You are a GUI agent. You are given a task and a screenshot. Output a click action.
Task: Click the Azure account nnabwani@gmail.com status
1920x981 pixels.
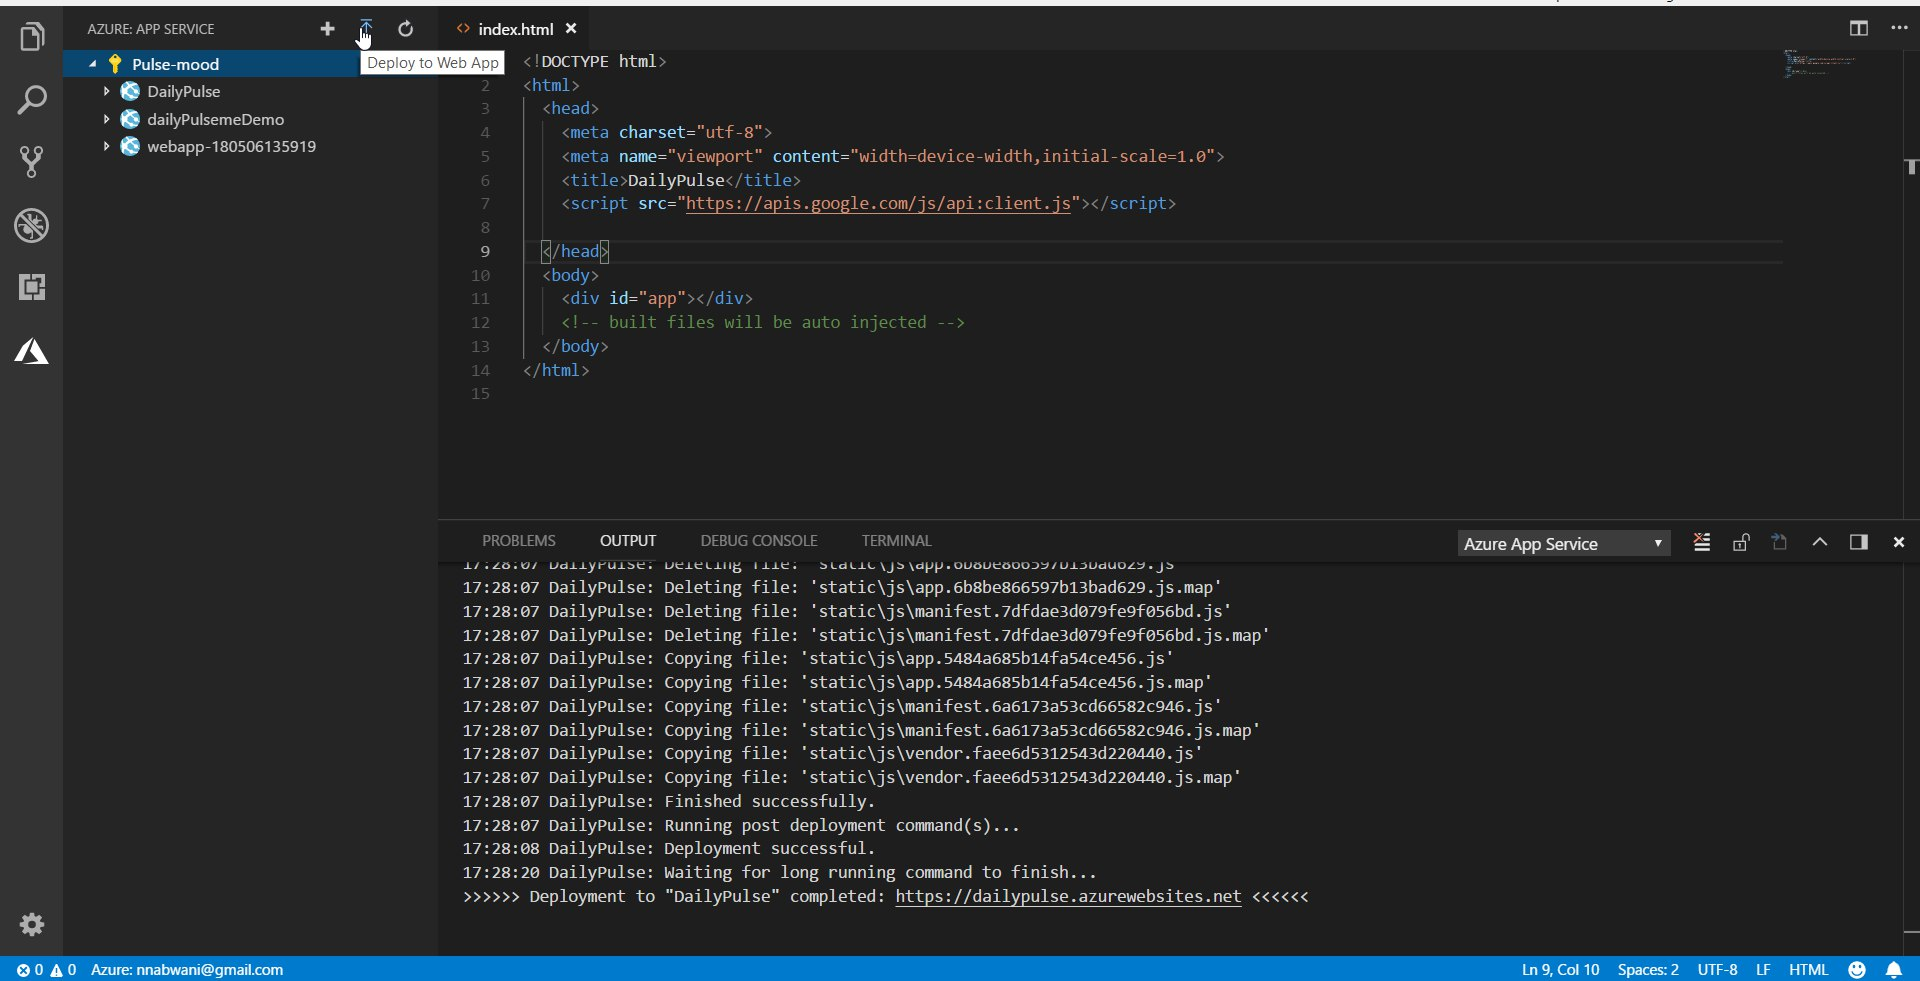pos(187,970)
